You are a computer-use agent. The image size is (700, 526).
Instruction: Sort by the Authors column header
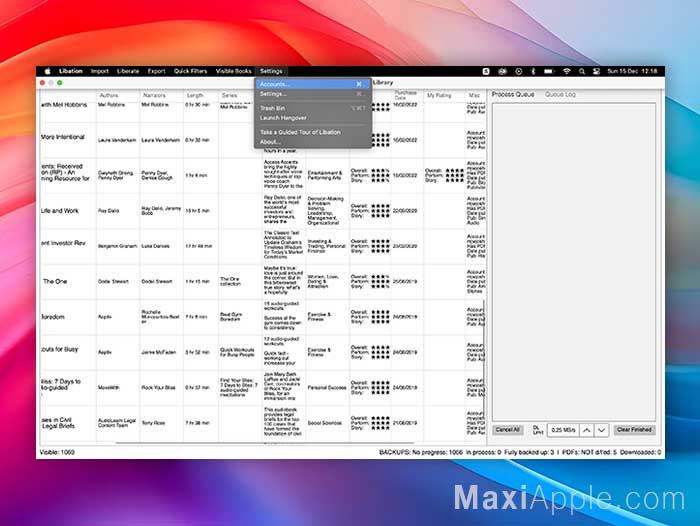point(108,95)
